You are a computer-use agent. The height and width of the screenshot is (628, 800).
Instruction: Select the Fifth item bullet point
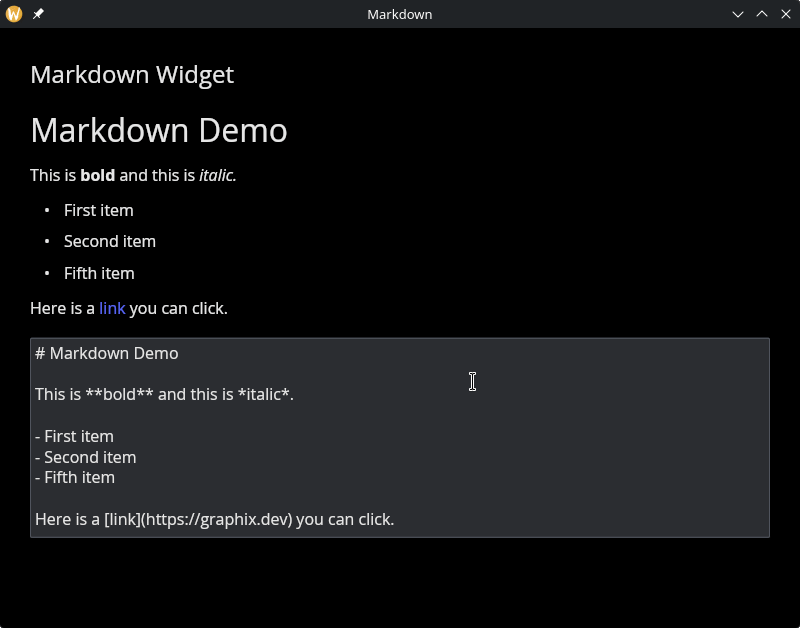click(99, 273)
